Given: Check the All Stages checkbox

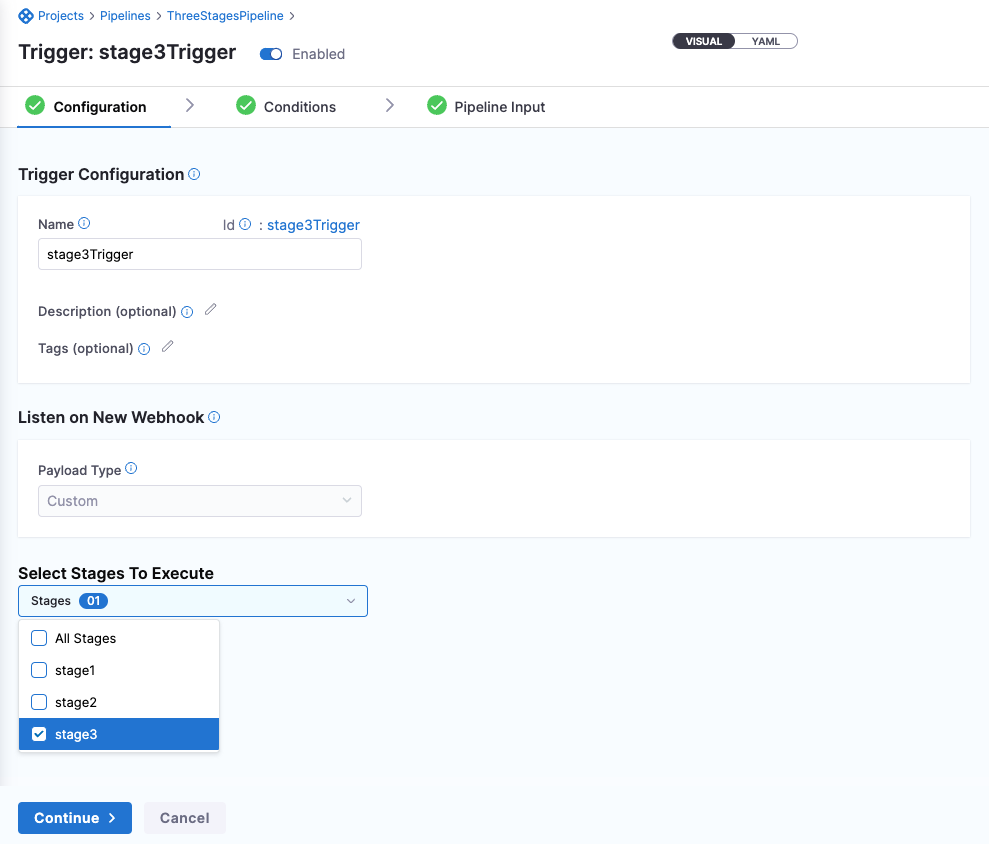Looking at the screenshot, I should (x=40, y=638).
